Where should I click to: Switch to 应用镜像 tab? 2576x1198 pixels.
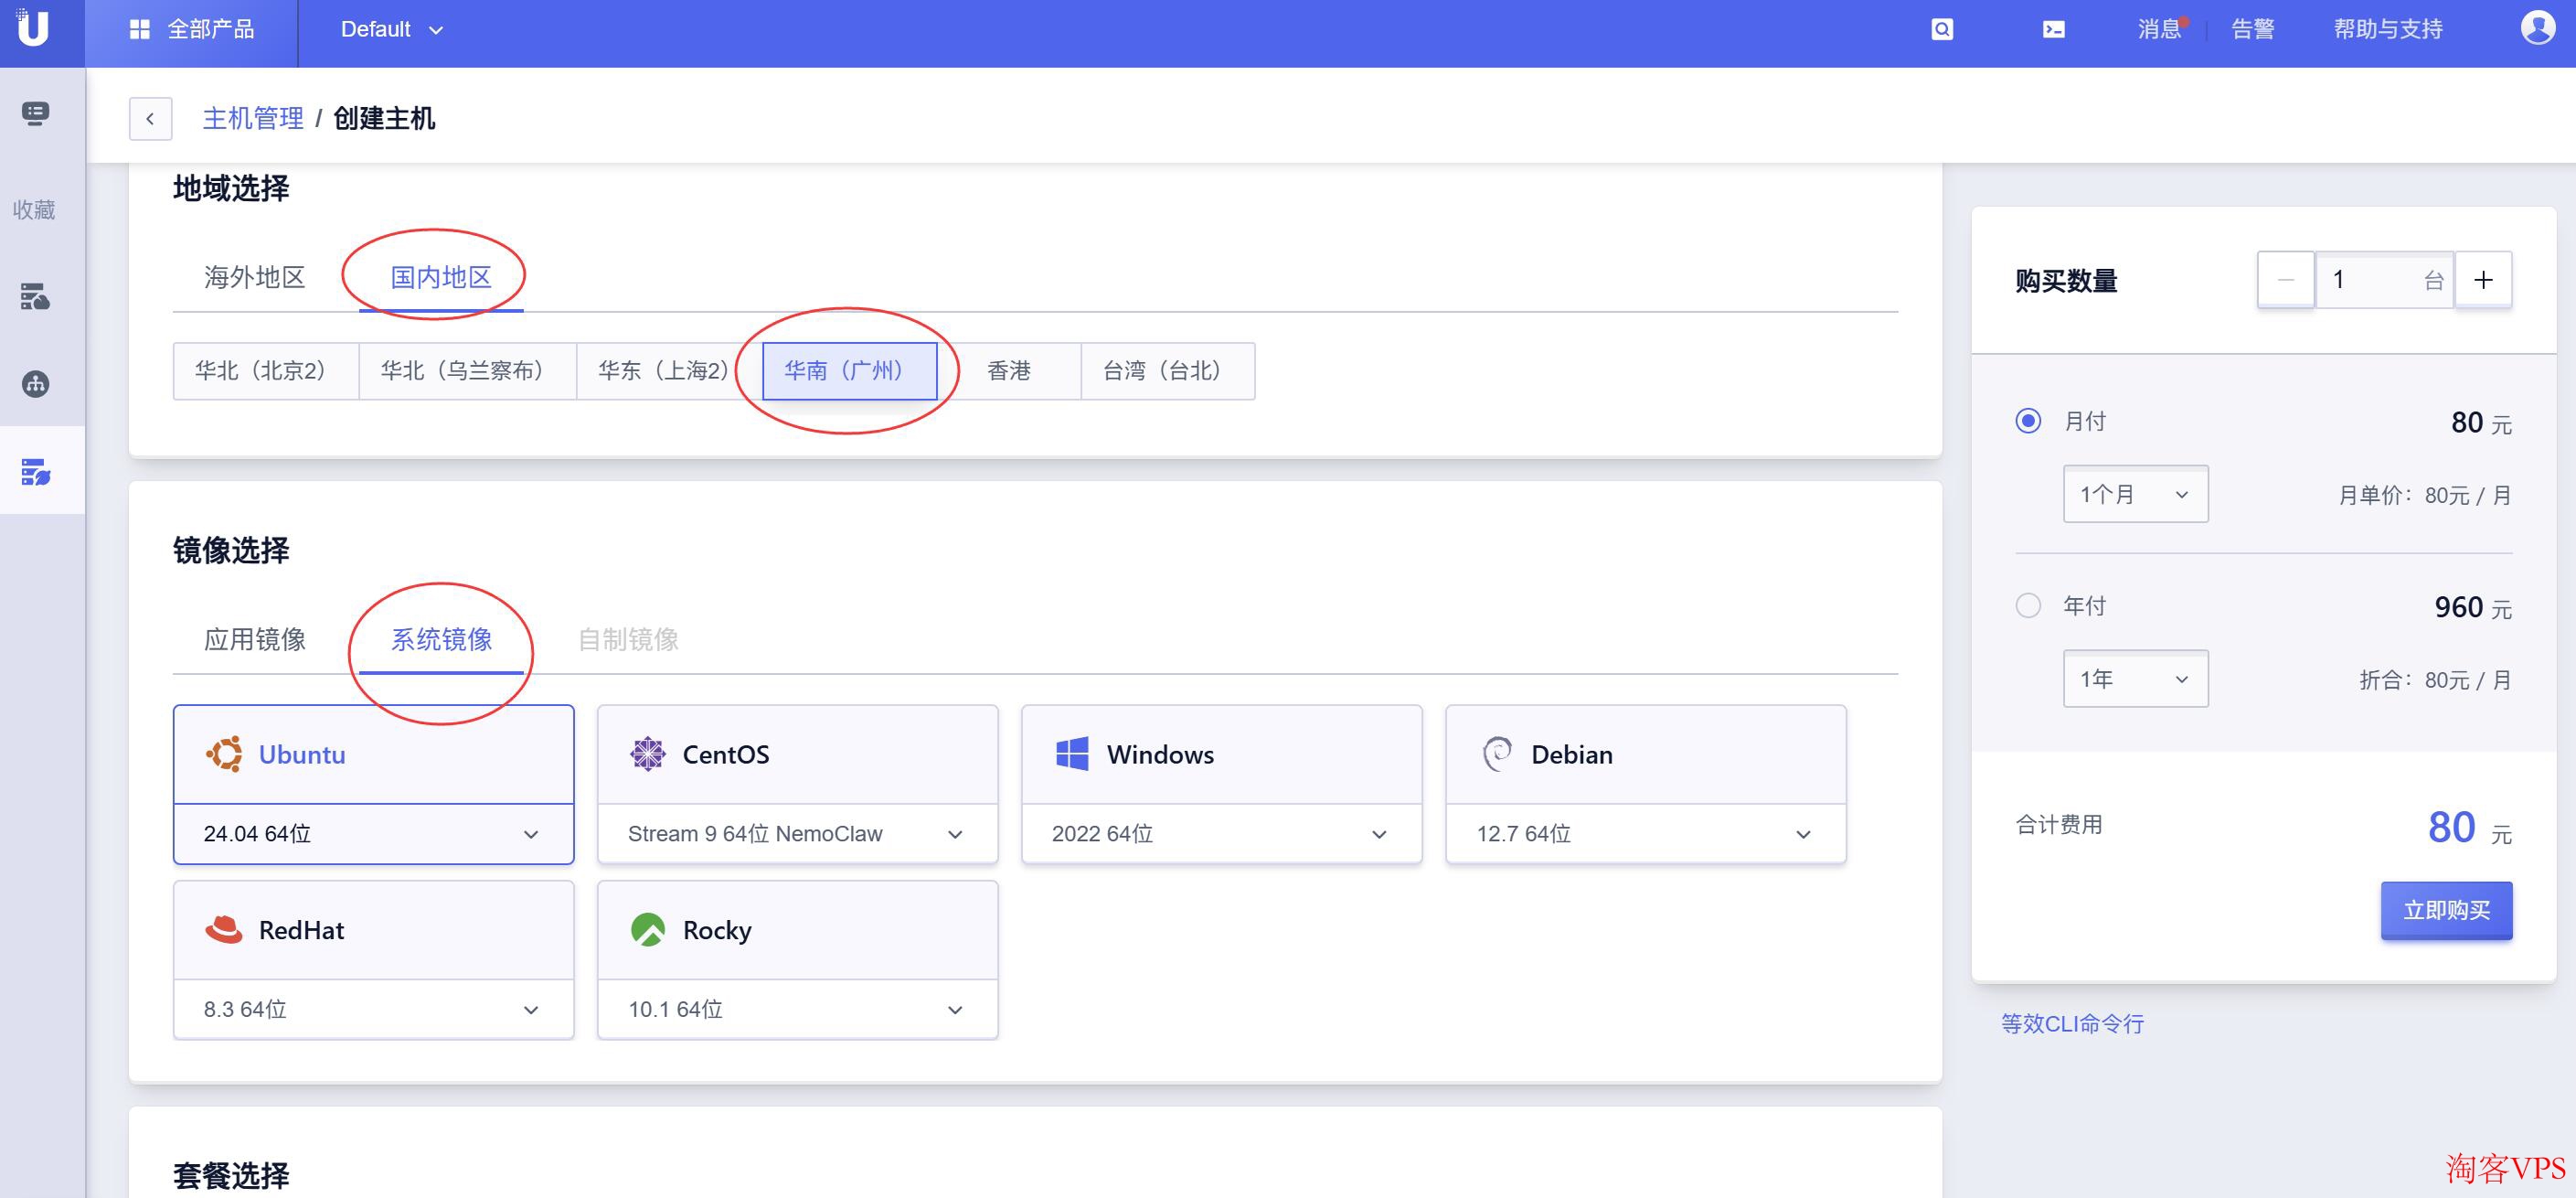coord(254,639)
